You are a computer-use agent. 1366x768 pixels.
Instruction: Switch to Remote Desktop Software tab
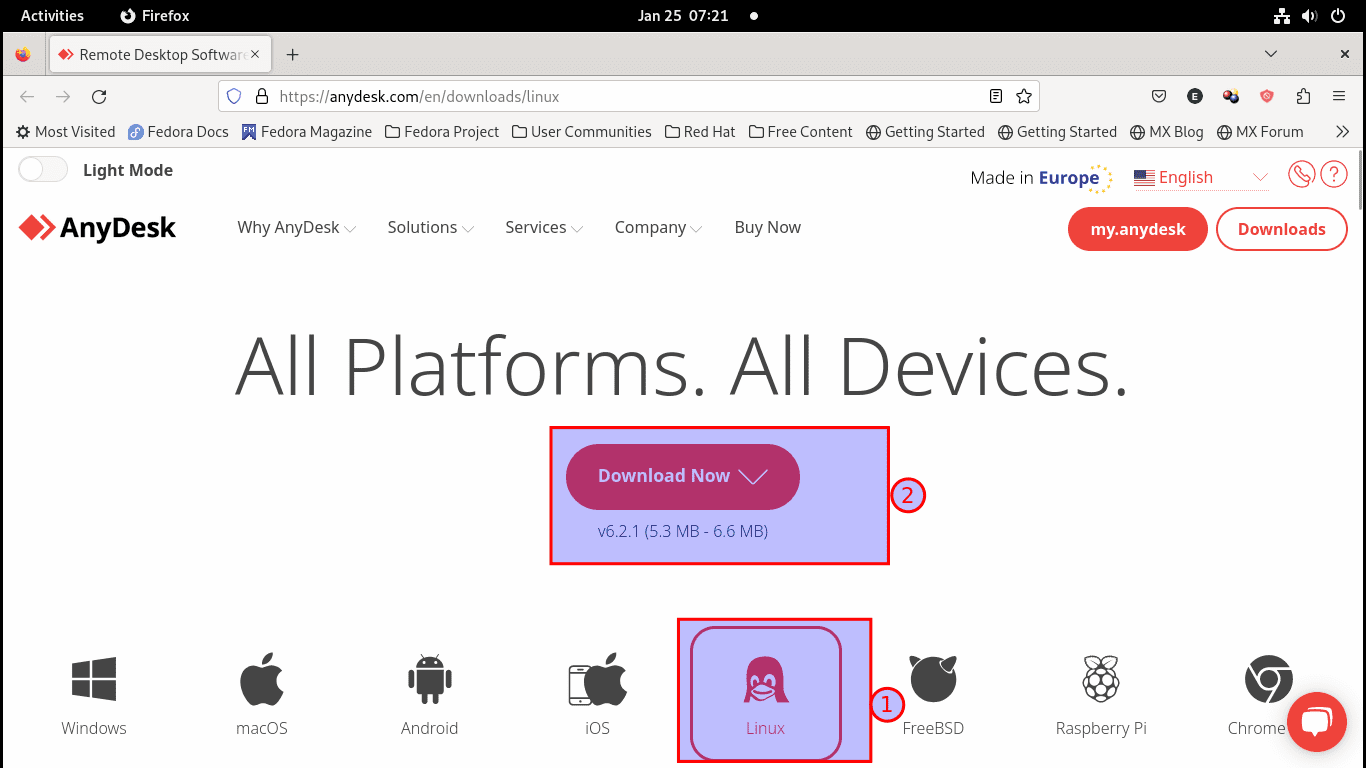pyautogui.click(x=160, y=55)
